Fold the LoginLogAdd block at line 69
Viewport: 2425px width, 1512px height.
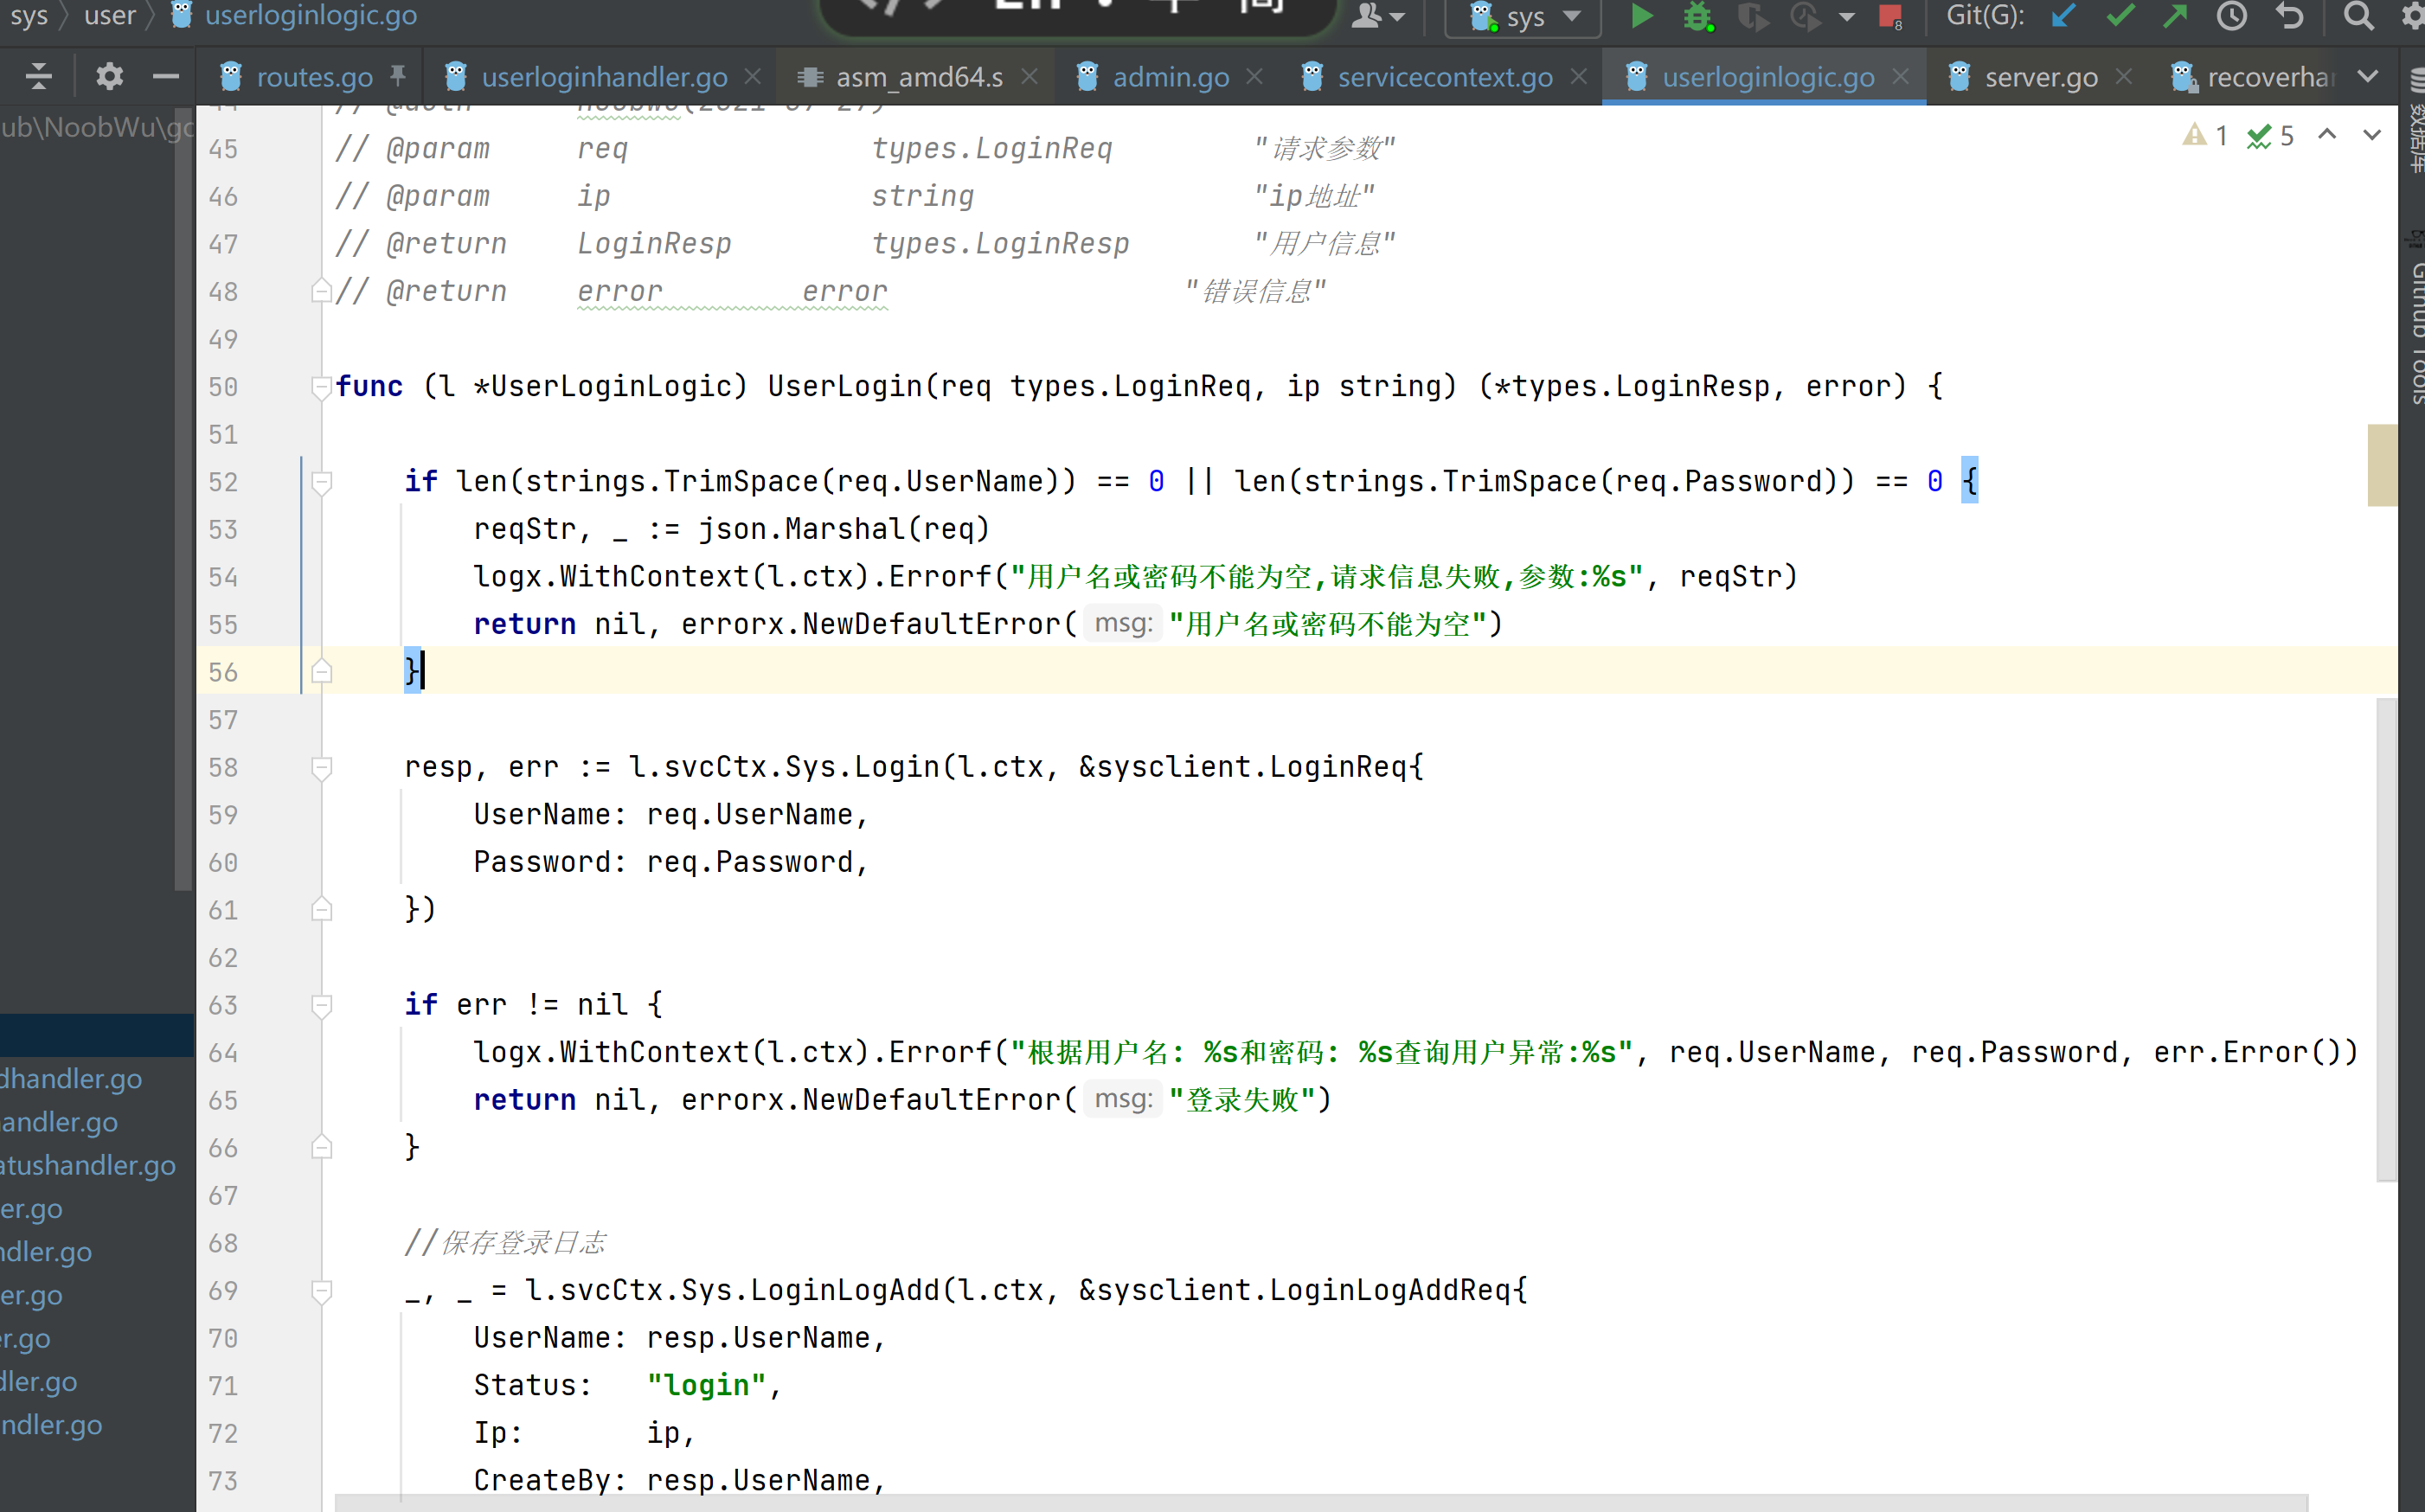click(x=321, y=1291)
